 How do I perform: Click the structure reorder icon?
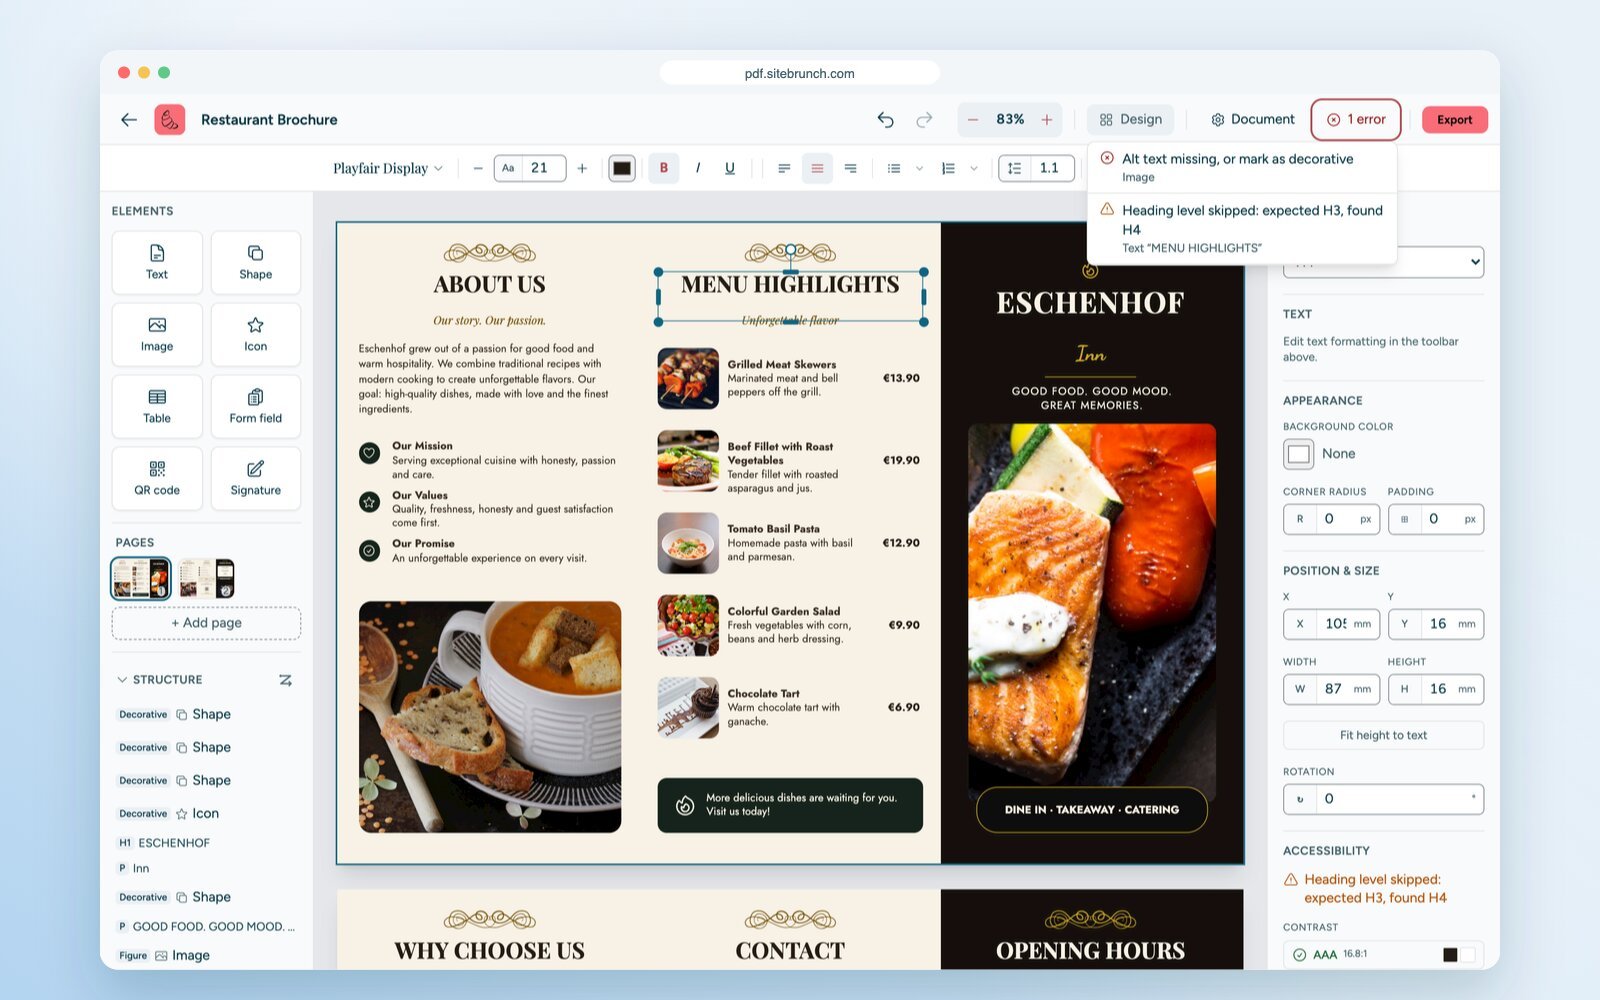click(285, 680)
